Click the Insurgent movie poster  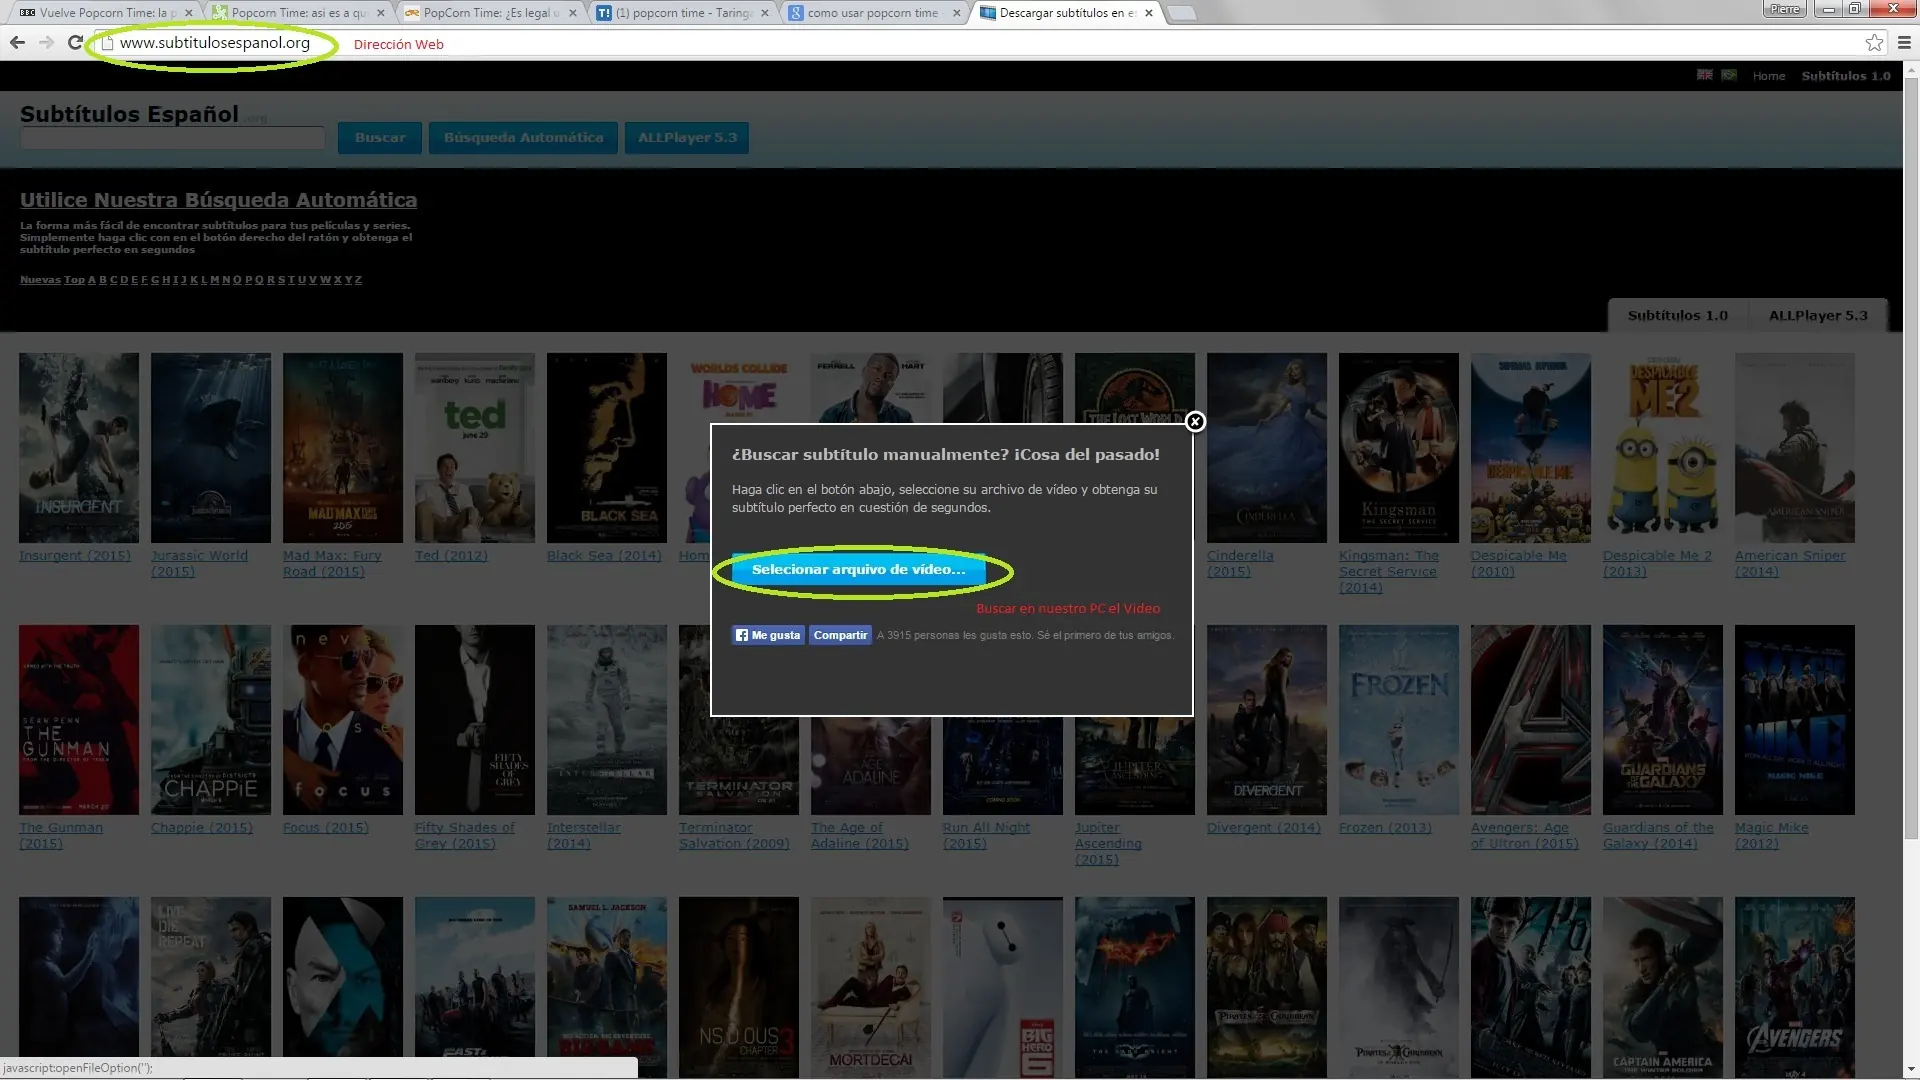coord(79,448)
